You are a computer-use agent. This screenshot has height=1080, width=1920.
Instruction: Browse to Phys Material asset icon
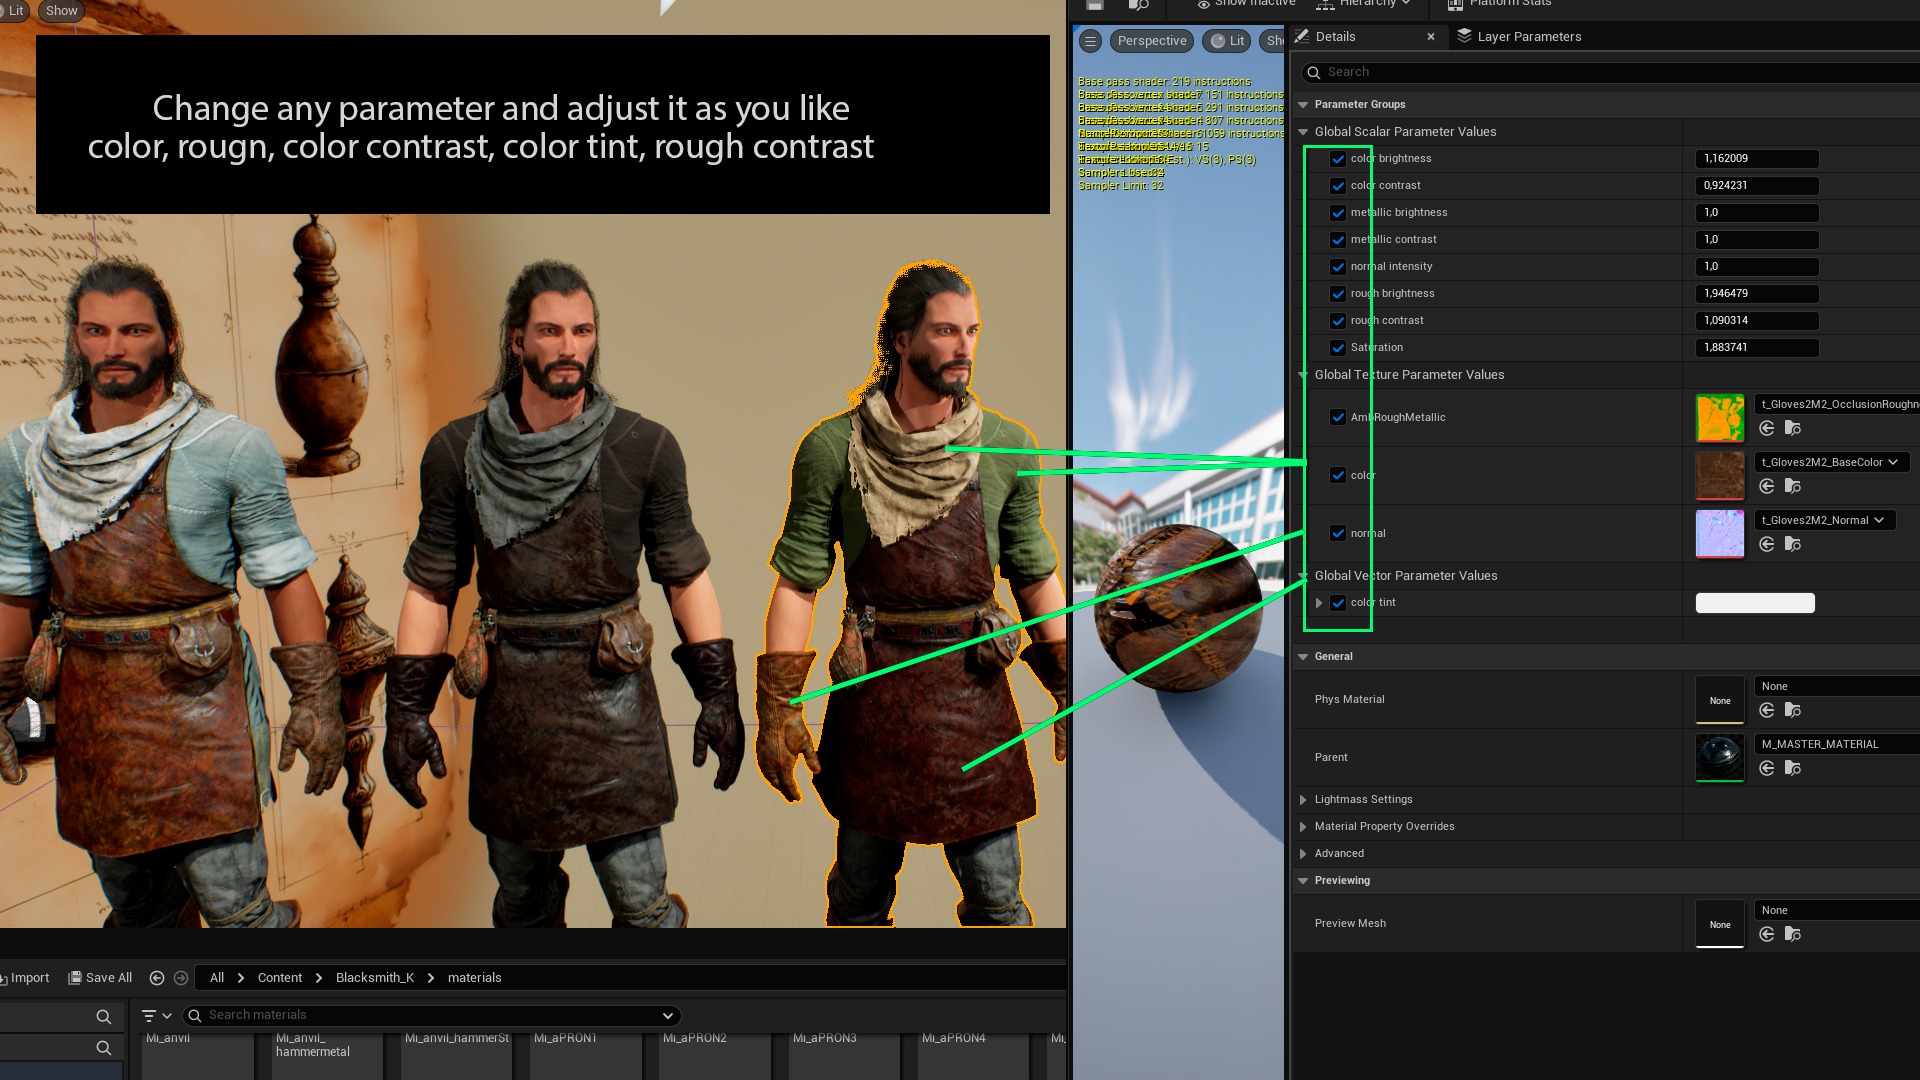[1793, 710]
